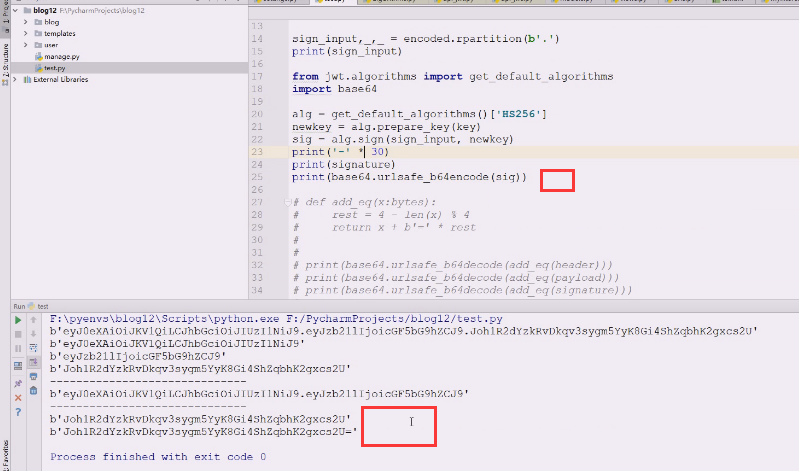Click the 'test' tab in Run panel

point(43,306)
